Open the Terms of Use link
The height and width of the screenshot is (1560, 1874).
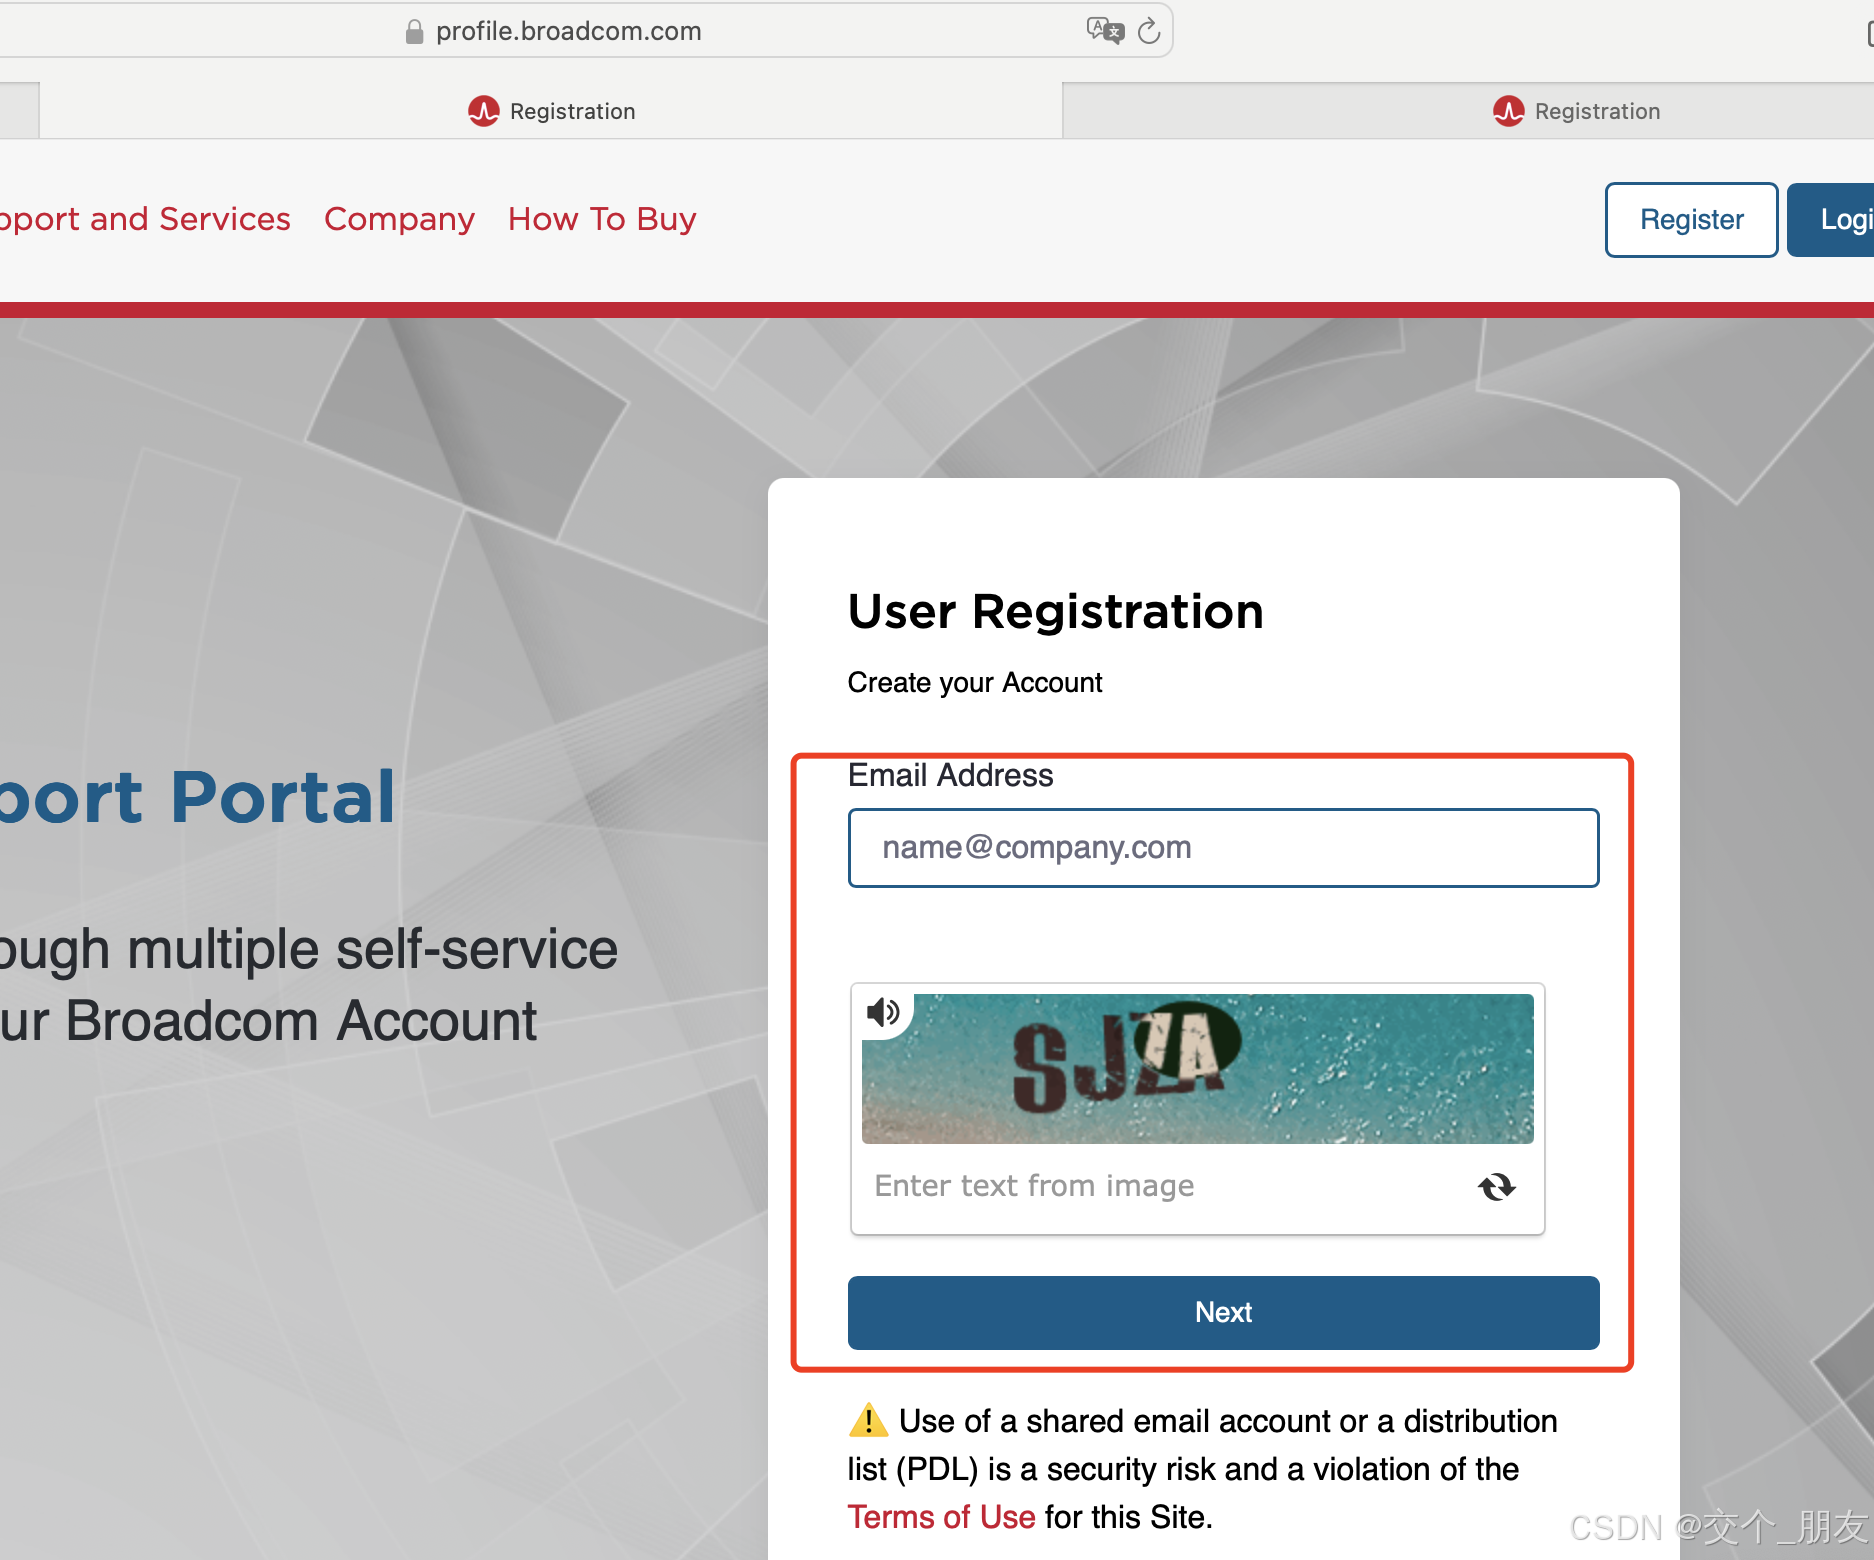coord(941,1517)
